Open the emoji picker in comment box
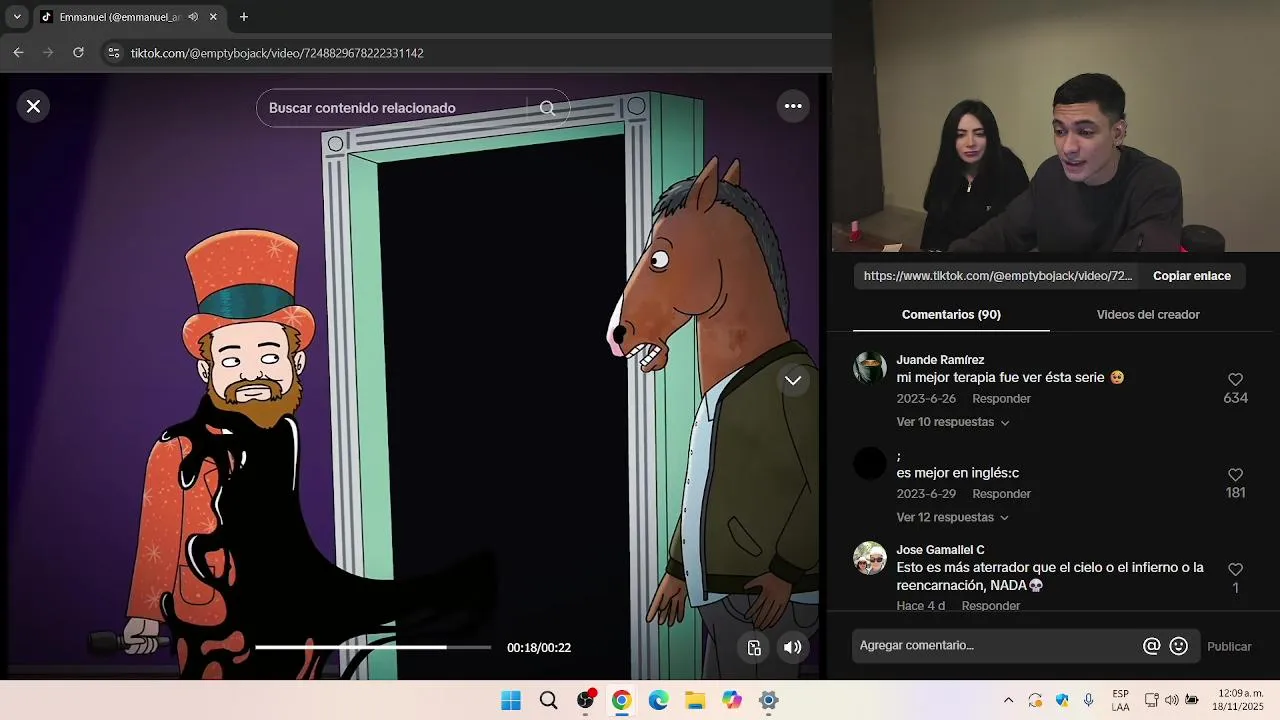Viewport: 1280px width, 720px height. 1179,646
